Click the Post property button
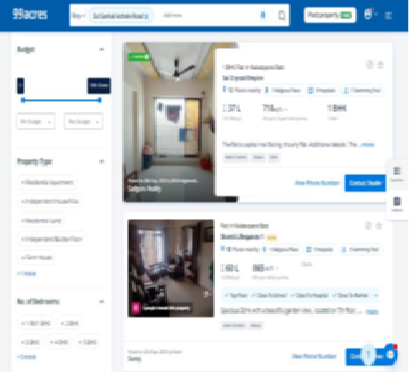The image size is (409, 372). (x=330, y=15)
